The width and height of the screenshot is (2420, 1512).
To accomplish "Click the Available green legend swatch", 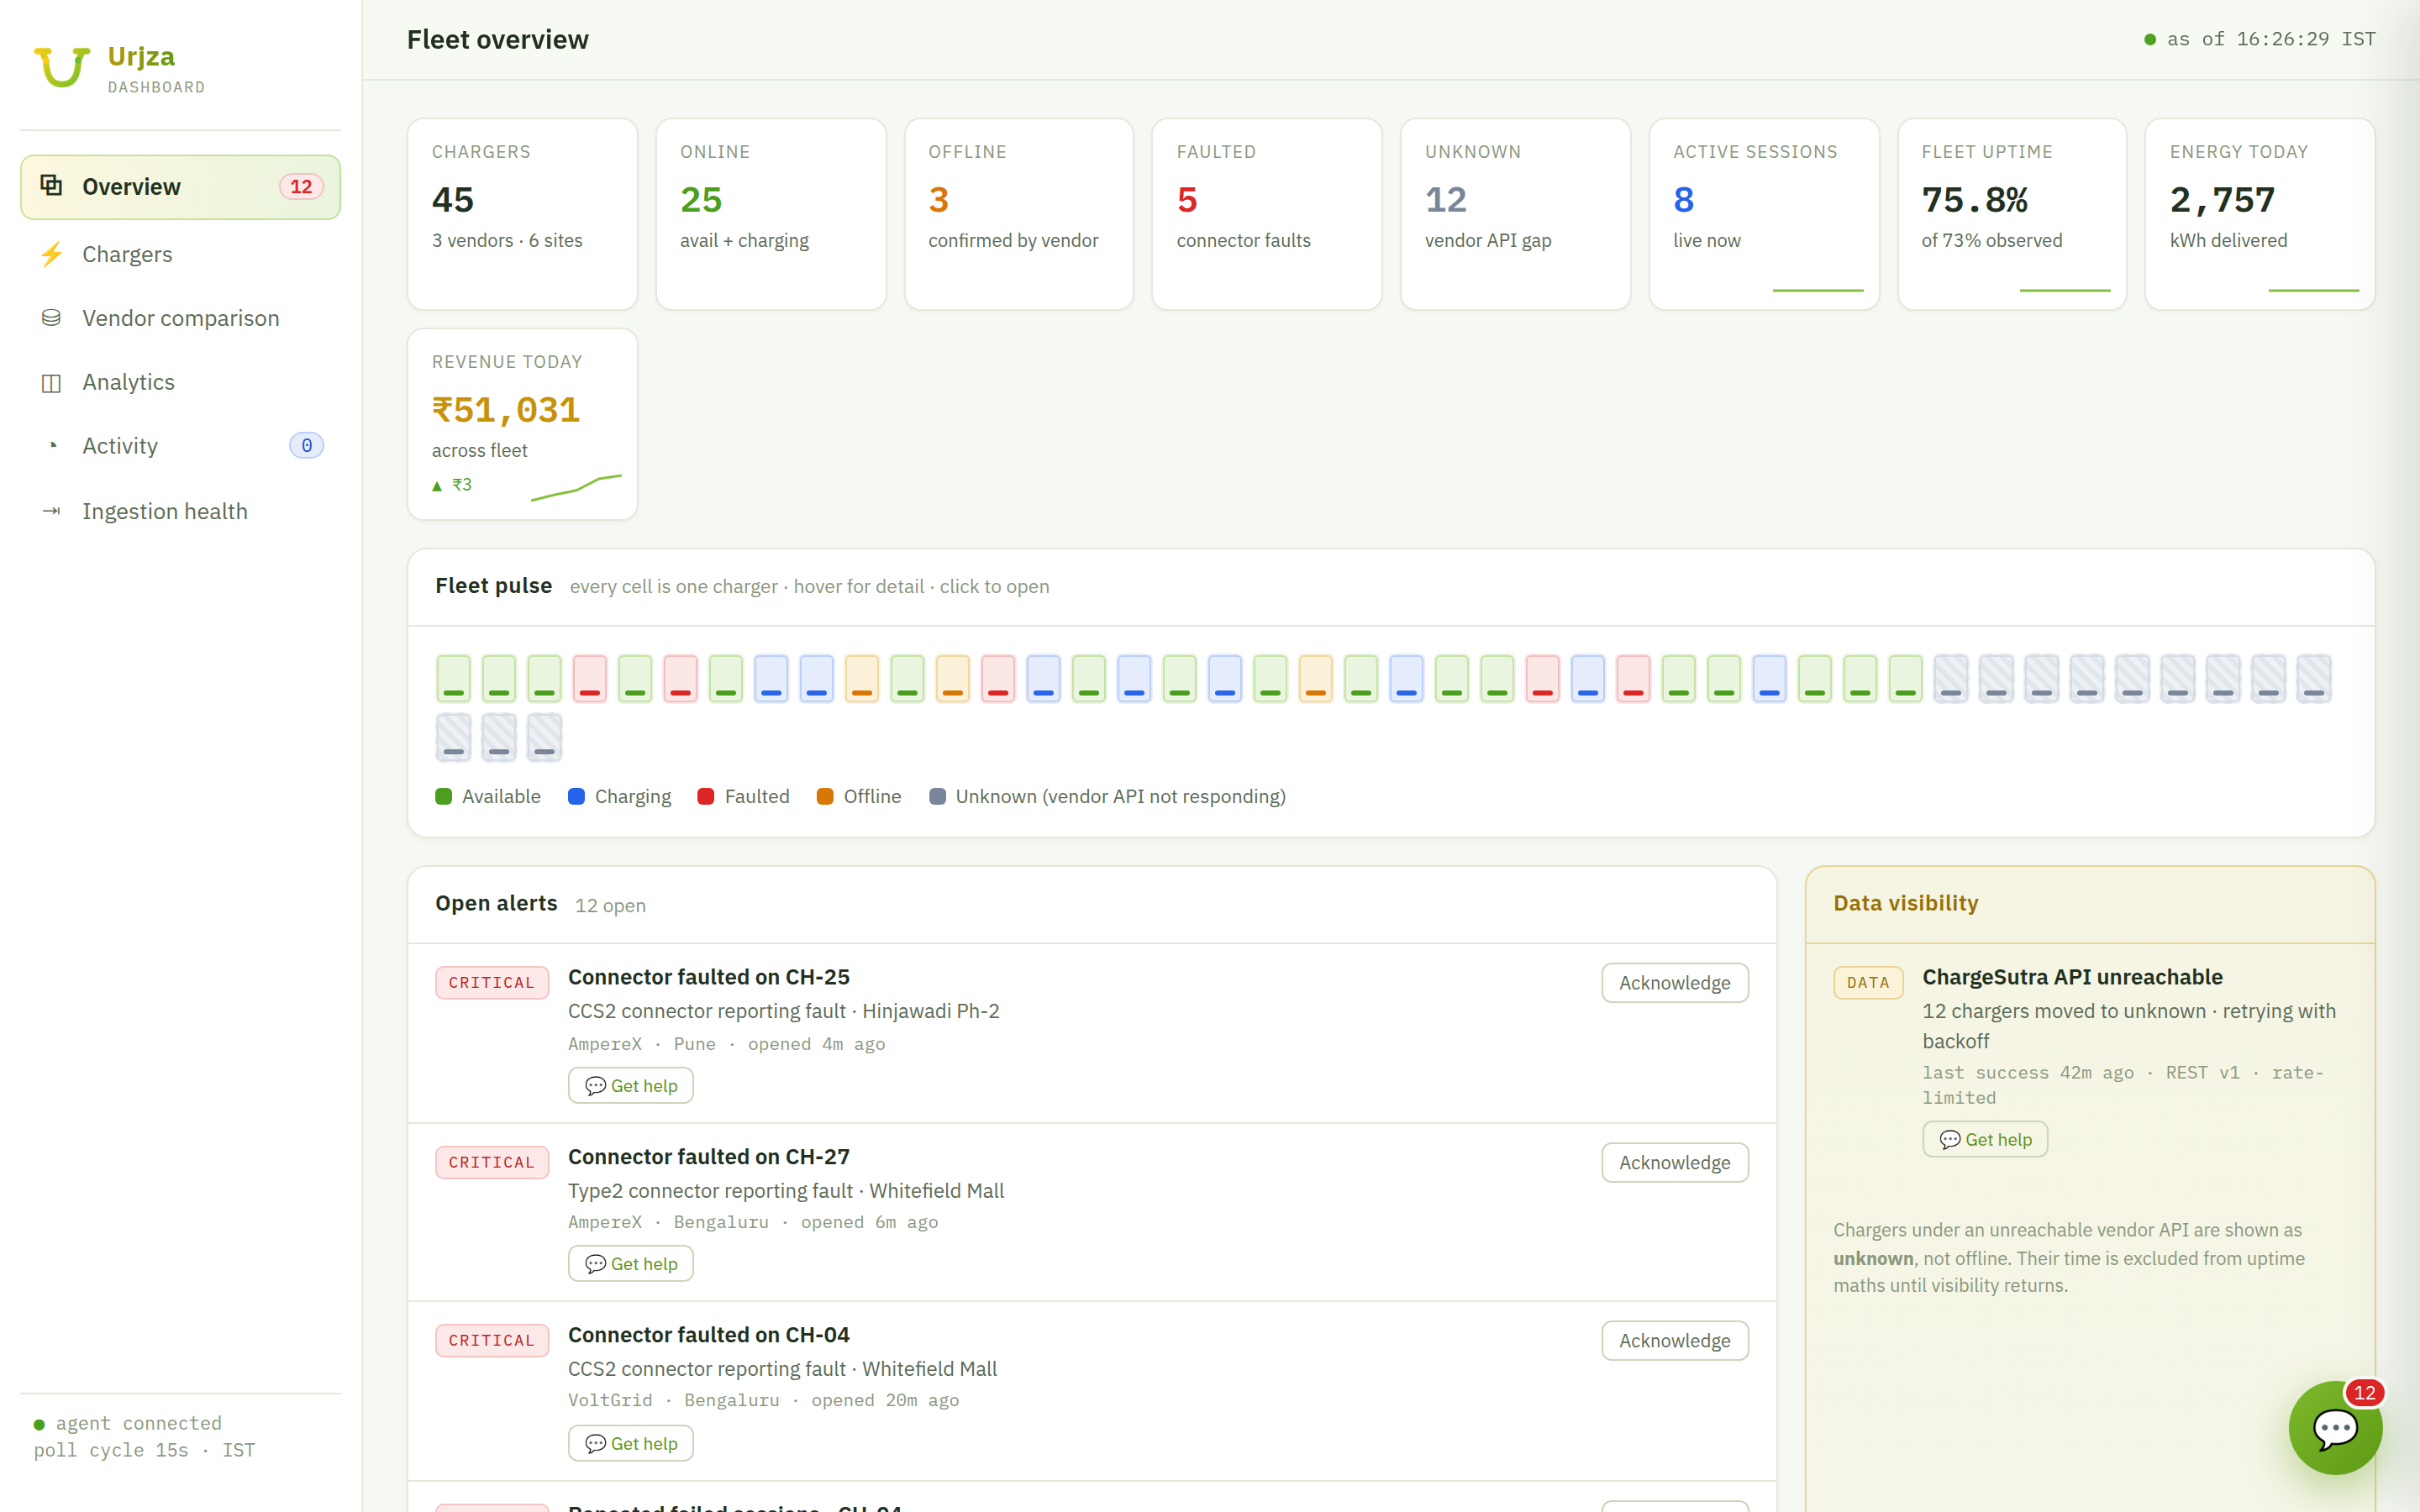I will click(444, 797).
